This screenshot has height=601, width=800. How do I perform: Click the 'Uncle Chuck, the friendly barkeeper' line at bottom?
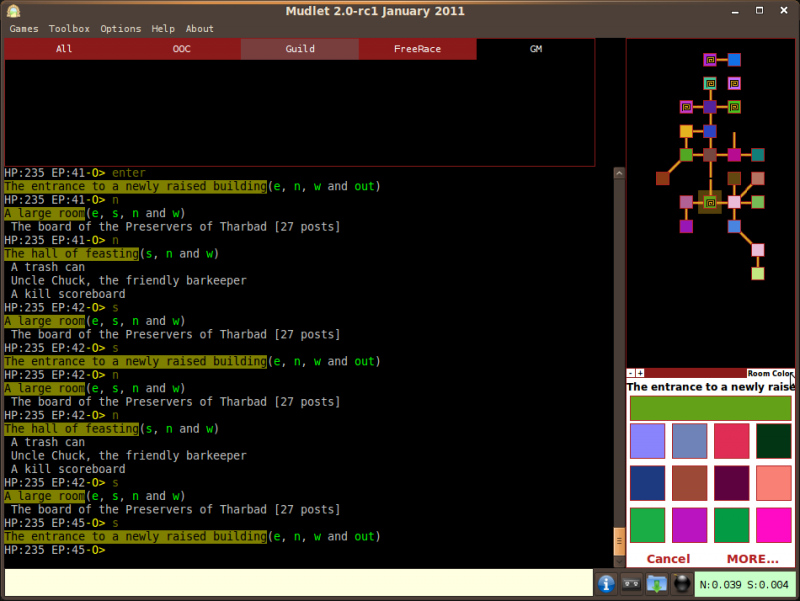129,456
